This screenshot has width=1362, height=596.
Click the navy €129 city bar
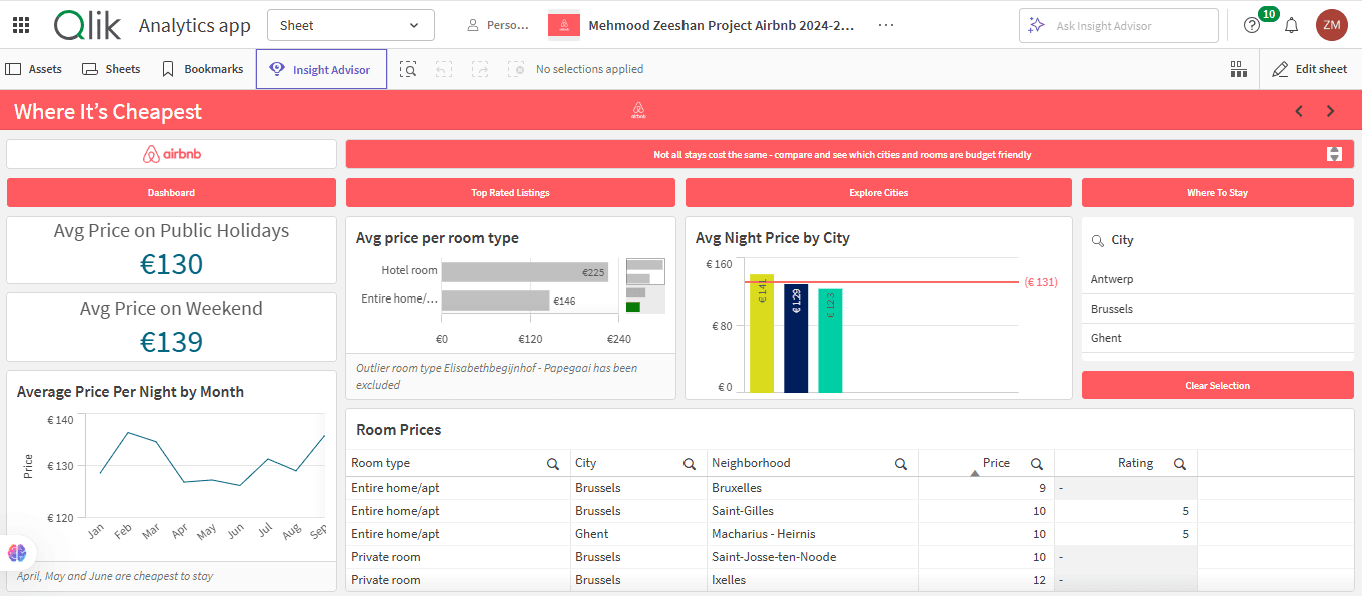pos(796,338)
